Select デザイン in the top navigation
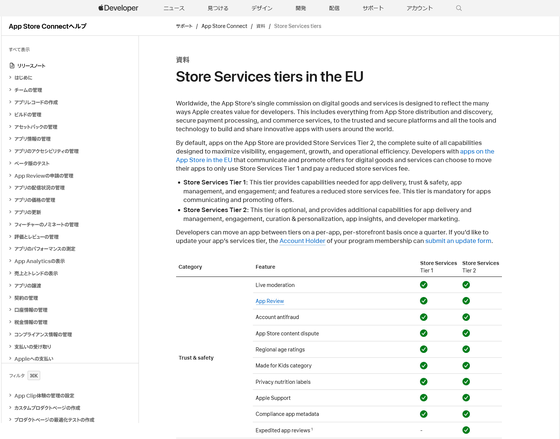Screen dimensions: 560x439 point(262,8)
